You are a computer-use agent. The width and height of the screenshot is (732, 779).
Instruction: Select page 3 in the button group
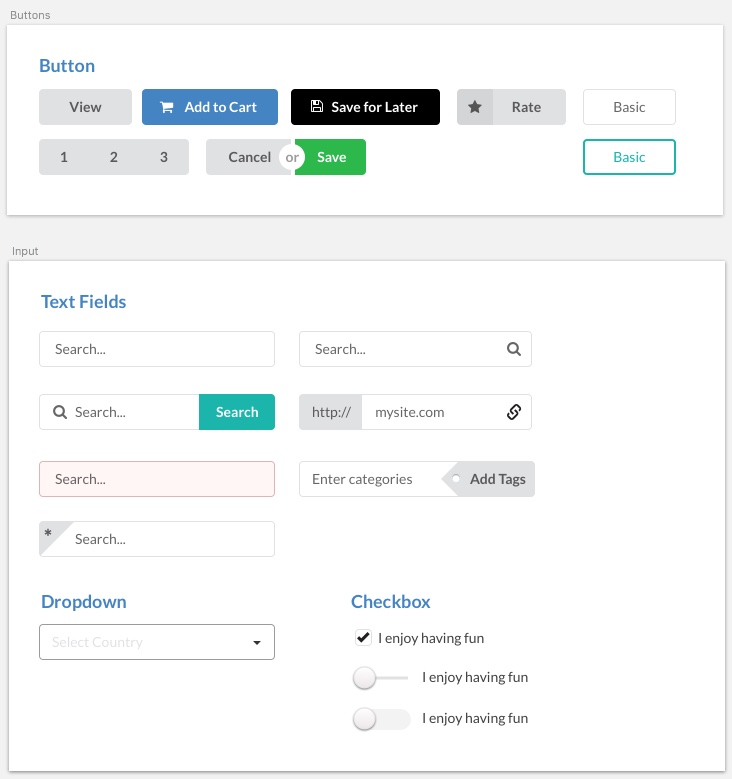pos(164,157)
